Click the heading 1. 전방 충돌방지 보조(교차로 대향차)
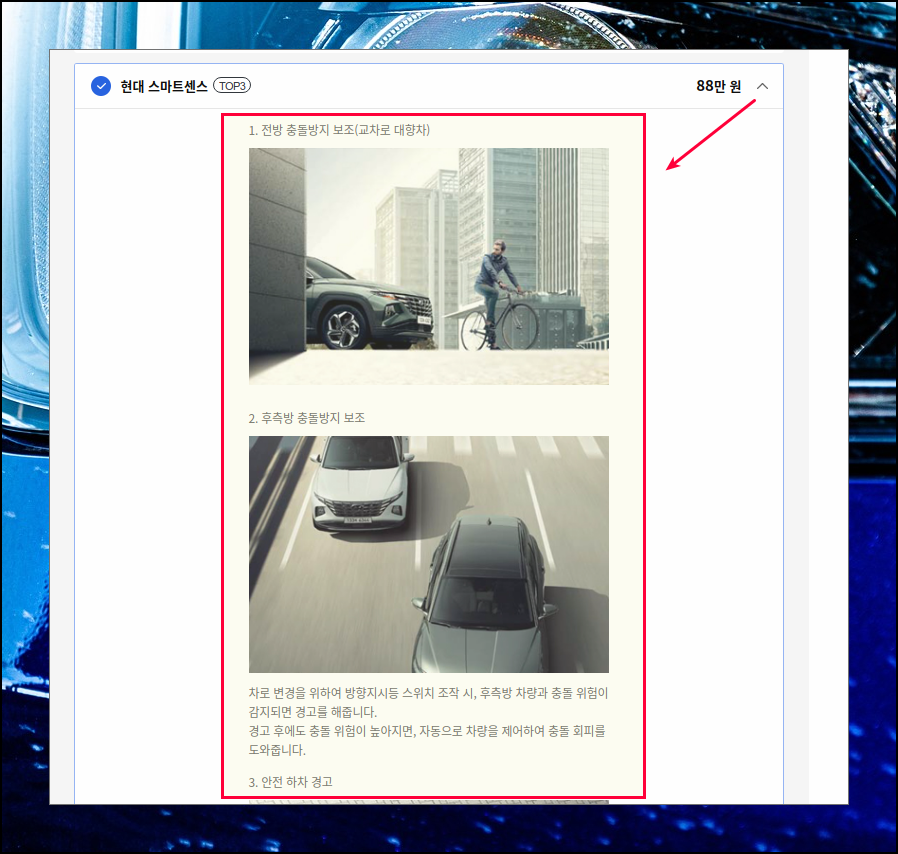Viewport: 898px width, 854px height. (339, 130)
